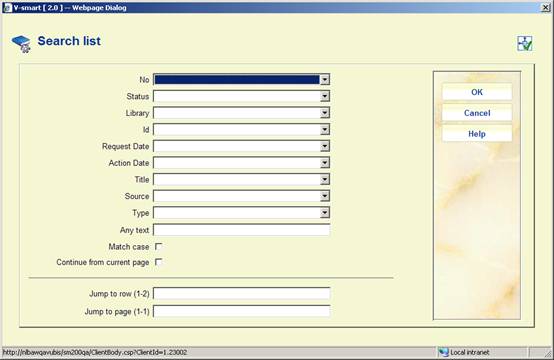
Task: Open the No dropdown list
Action: tap(324, 79)
